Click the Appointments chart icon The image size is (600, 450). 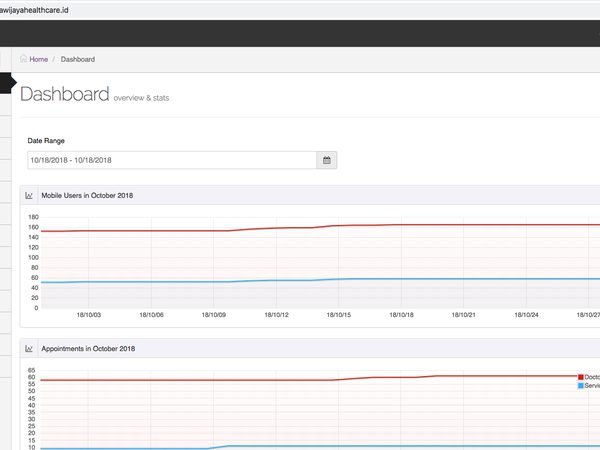point(29,349)
